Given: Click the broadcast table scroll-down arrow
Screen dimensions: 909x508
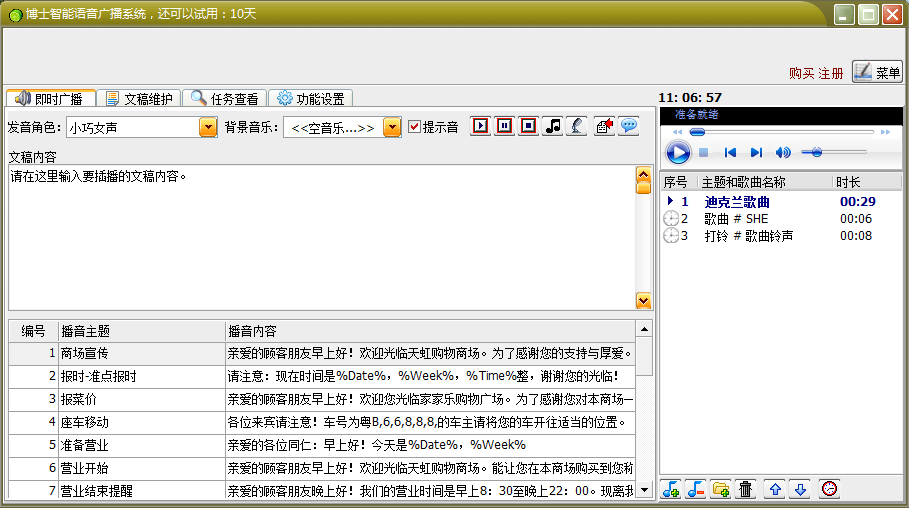Looking at the screenshot, I should (644, 490).
